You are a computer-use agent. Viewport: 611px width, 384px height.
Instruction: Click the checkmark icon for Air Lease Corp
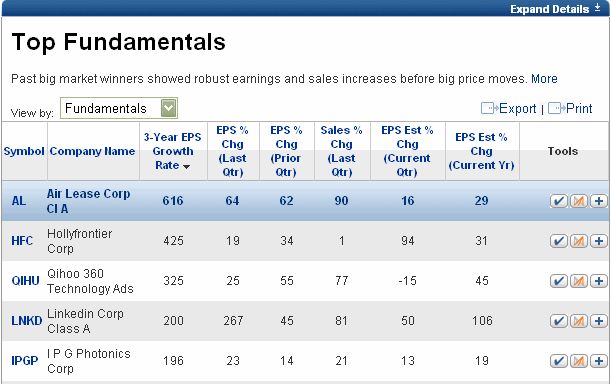(558, 201)
